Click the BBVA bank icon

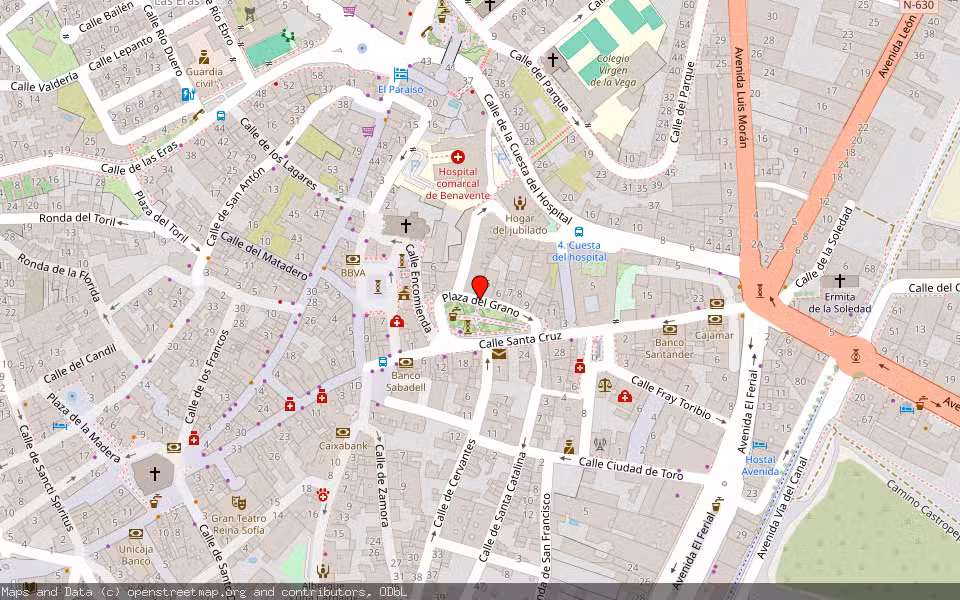[353, 260]
